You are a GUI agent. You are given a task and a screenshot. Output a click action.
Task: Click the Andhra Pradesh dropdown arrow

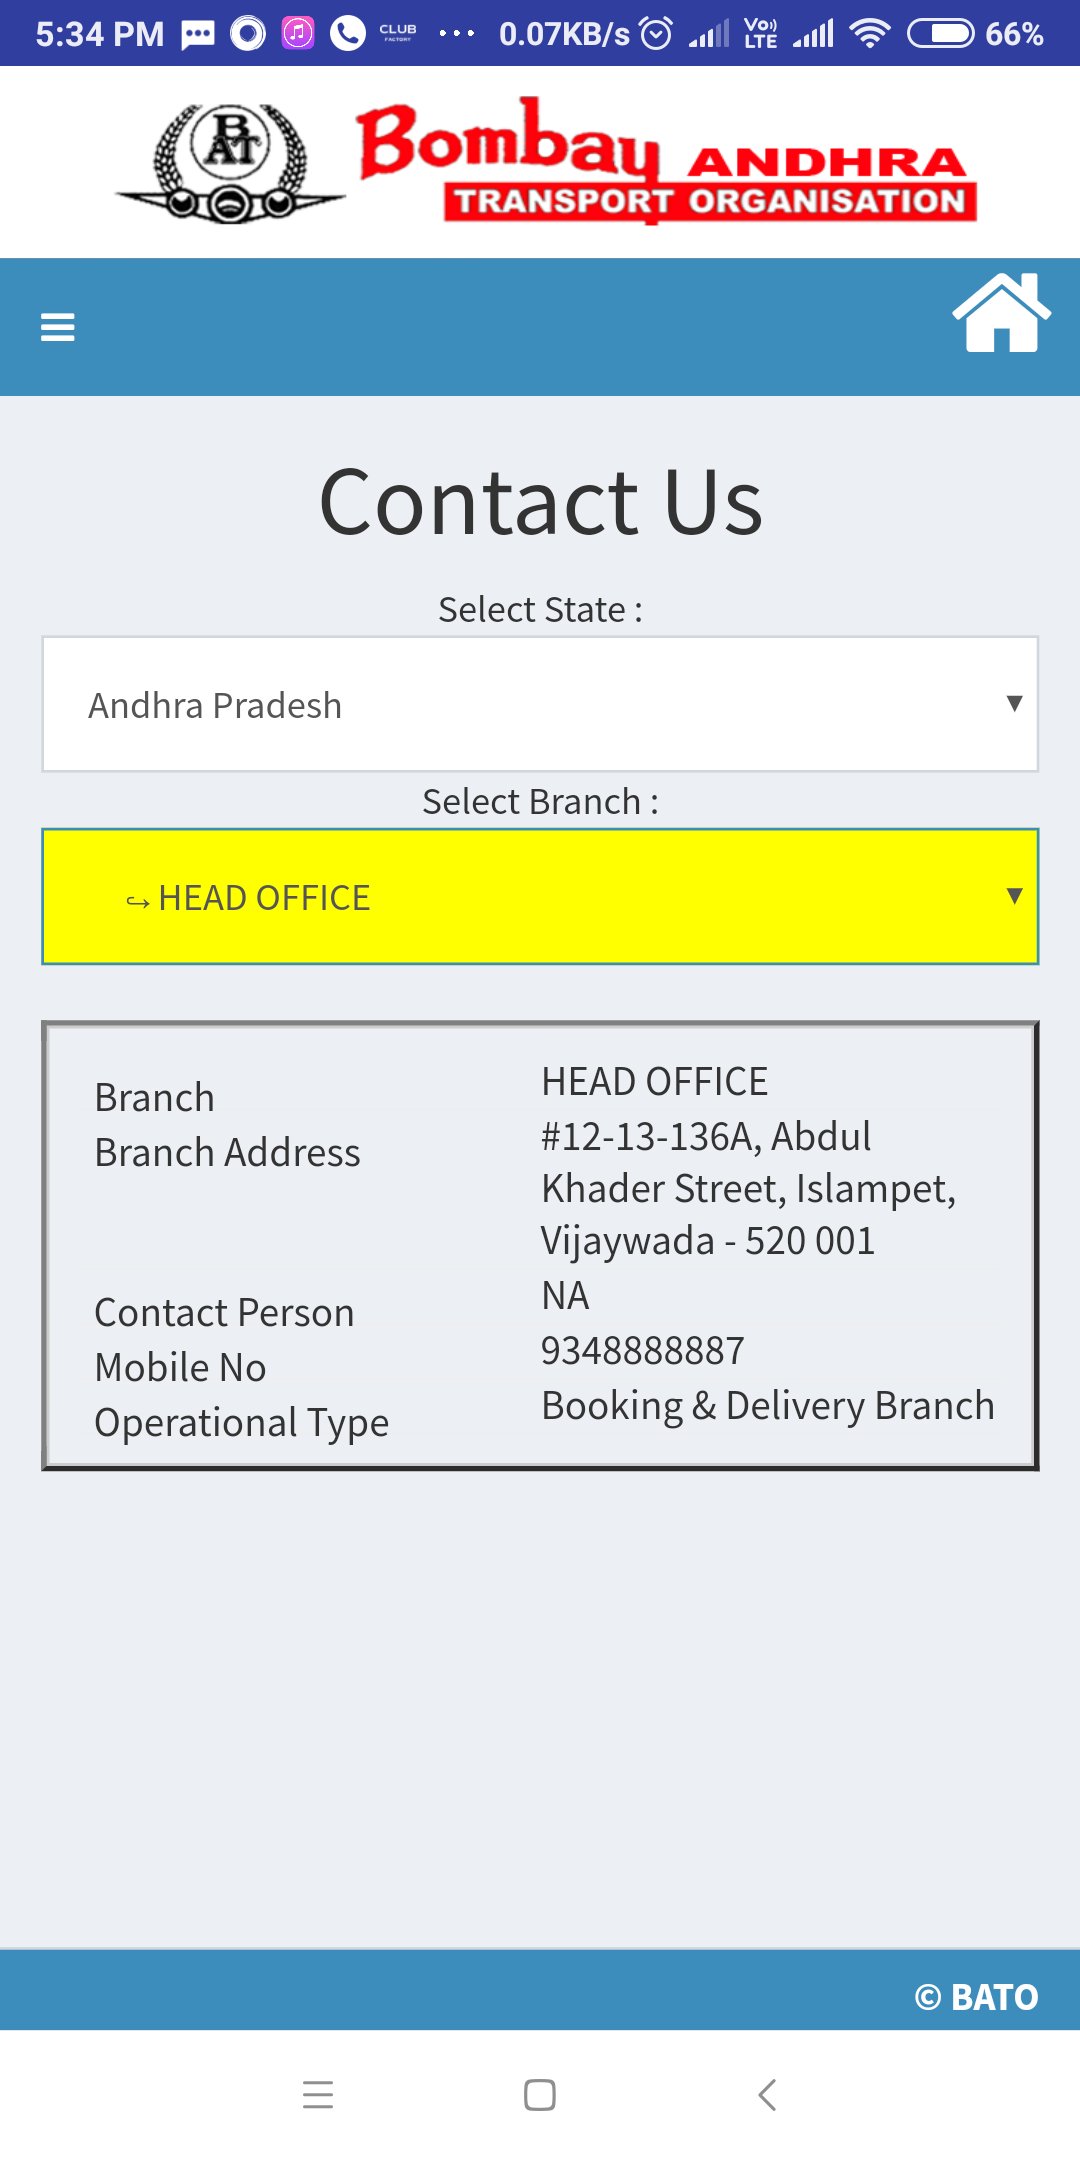pos(1014,703)
